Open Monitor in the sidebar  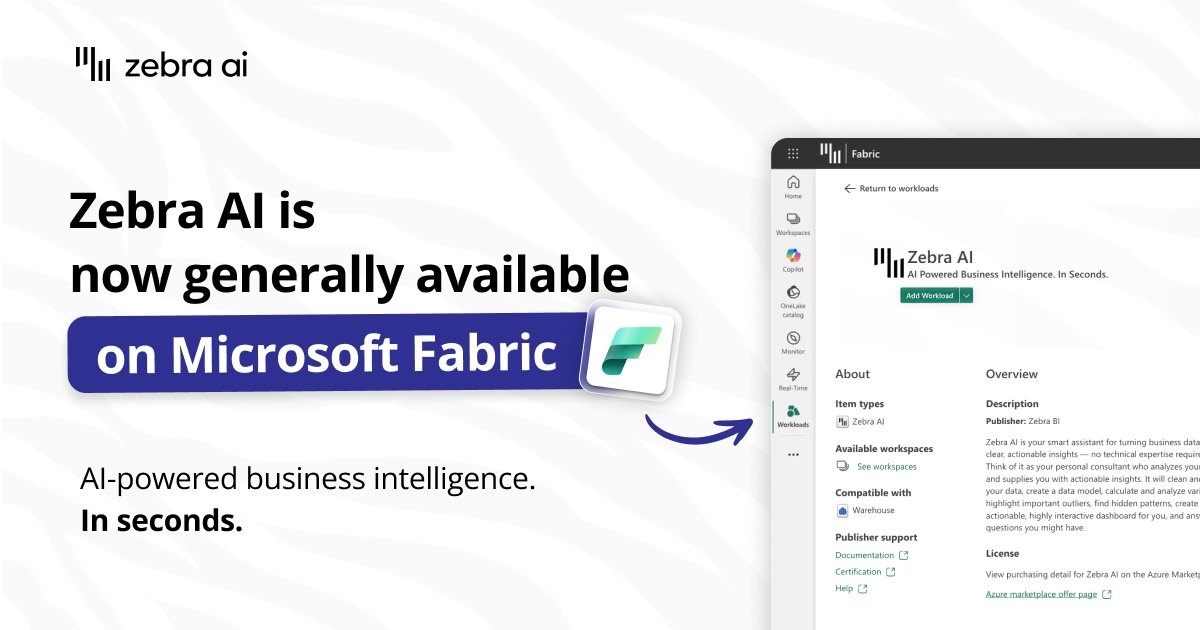pos(793,343)
